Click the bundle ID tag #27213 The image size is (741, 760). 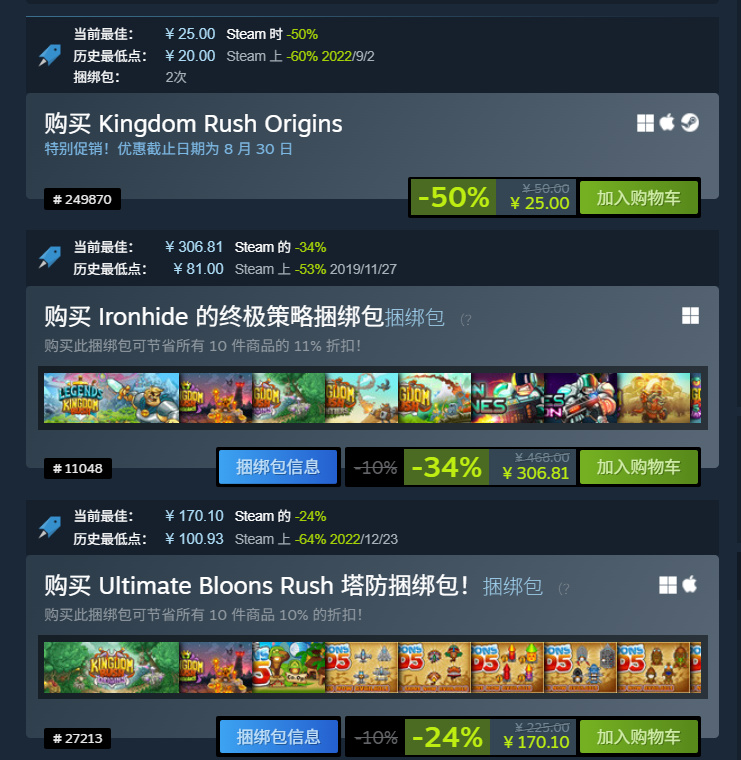click(x=78, y=739)
